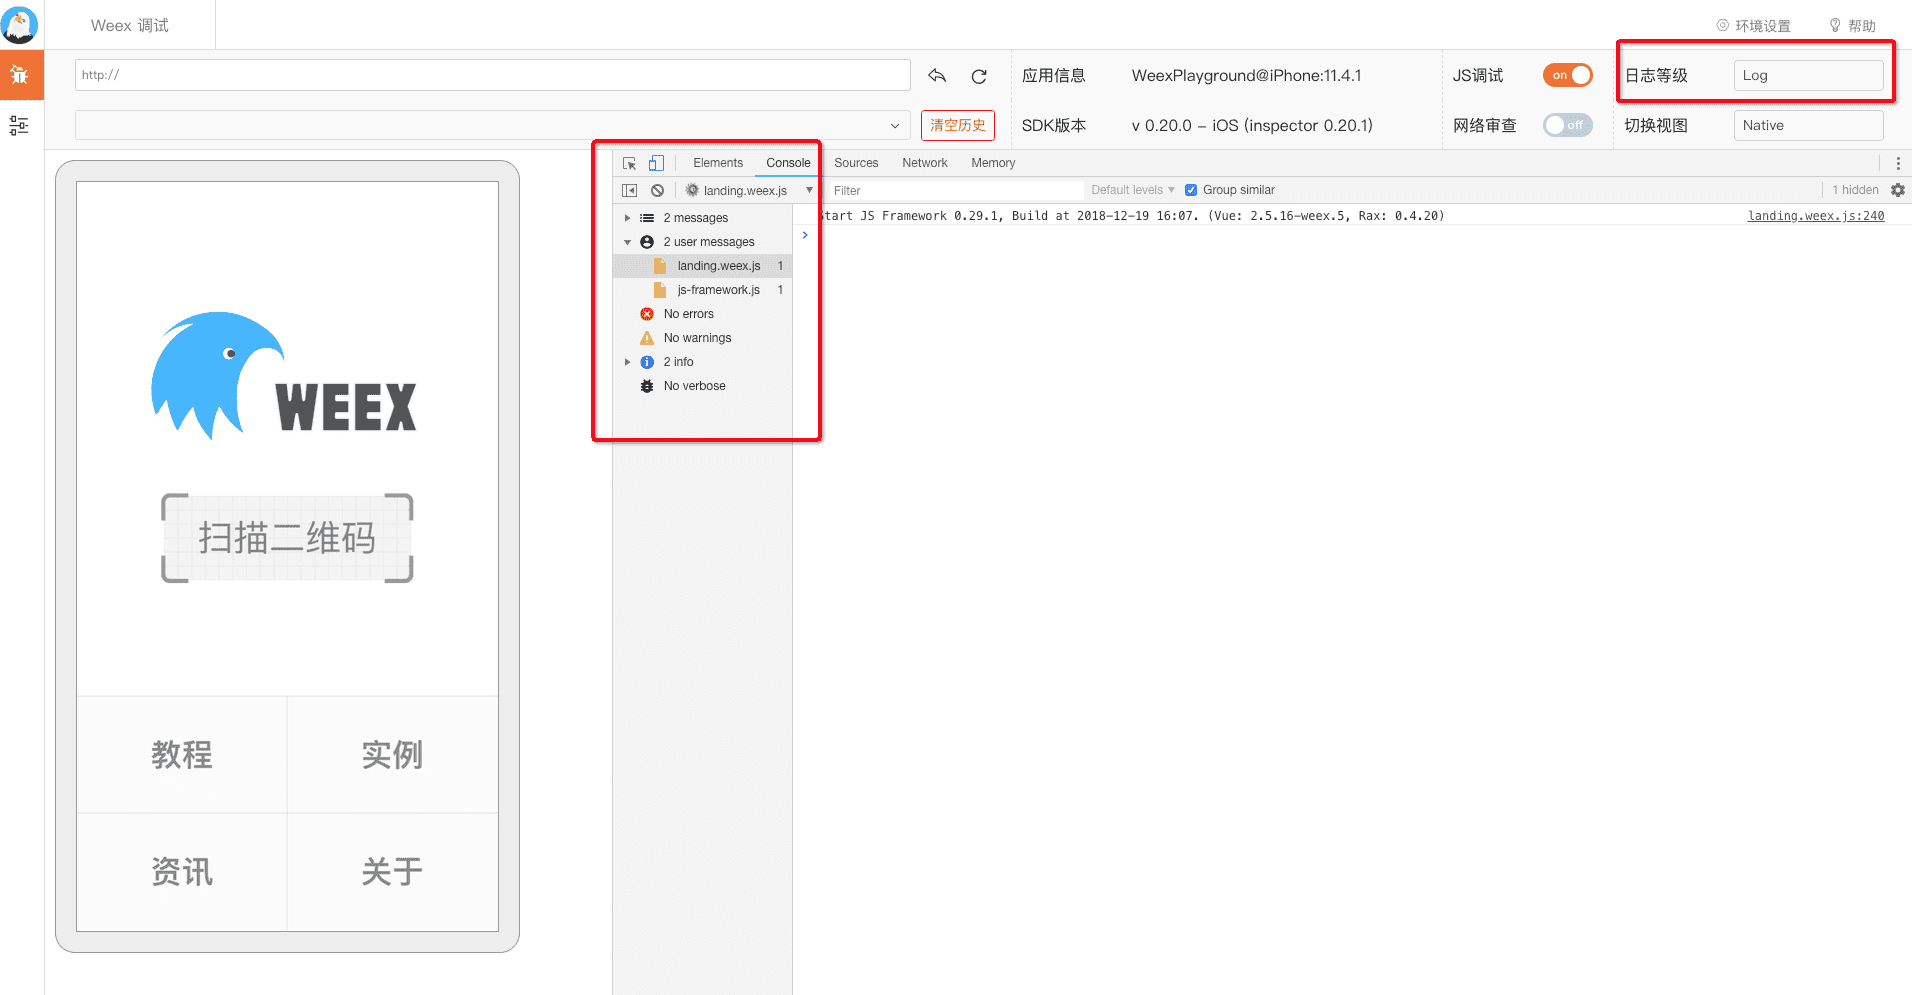Turn on the 网络审查 switch
Image resolution: width=1912 pixels, height=995 pixels.
pos(1567,125)
